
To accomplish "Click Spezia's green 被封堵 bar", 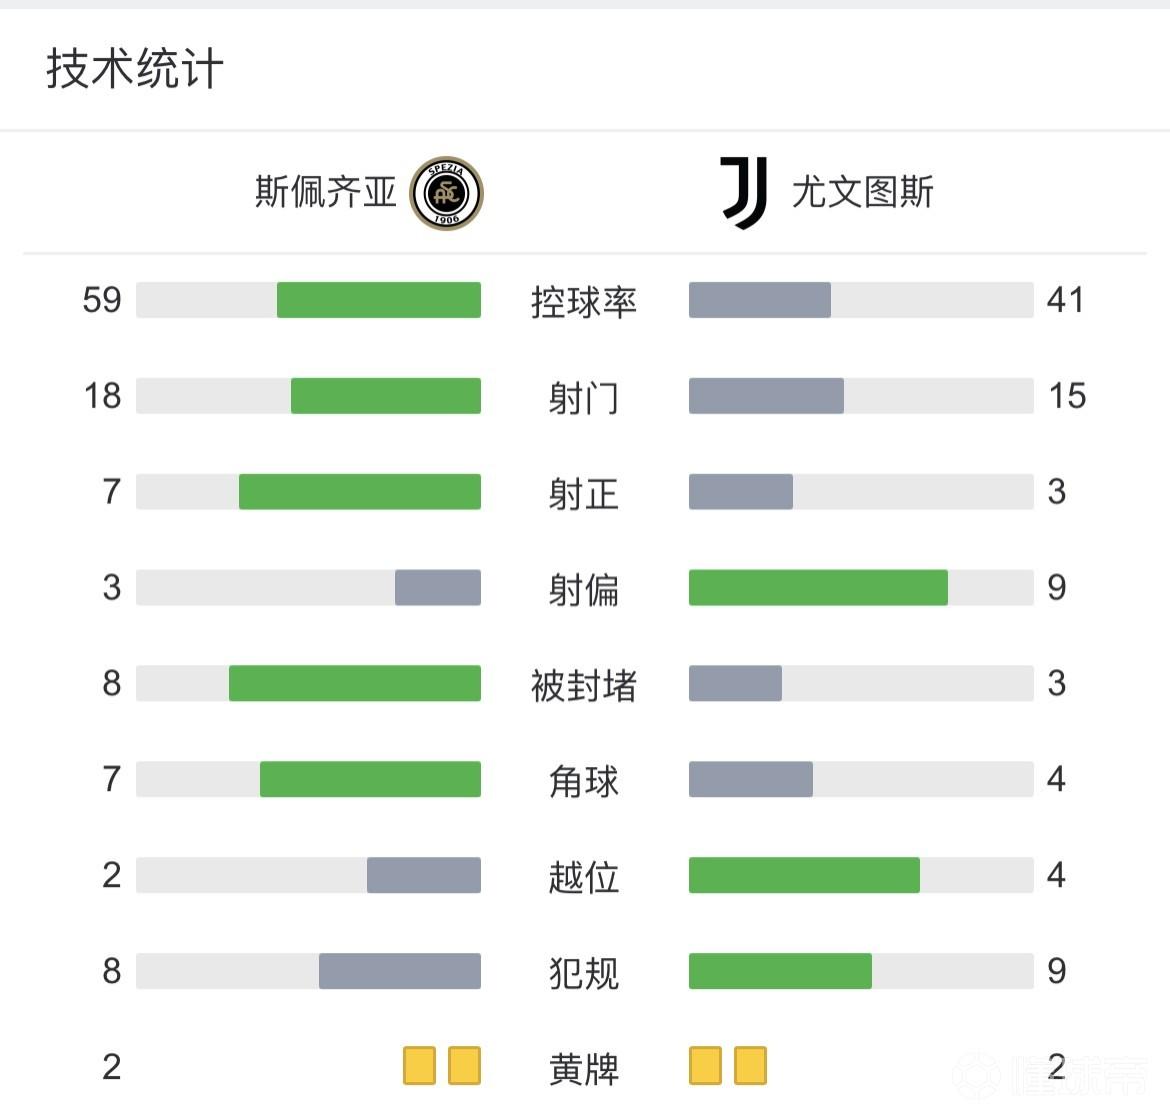I will coord(355,683).
